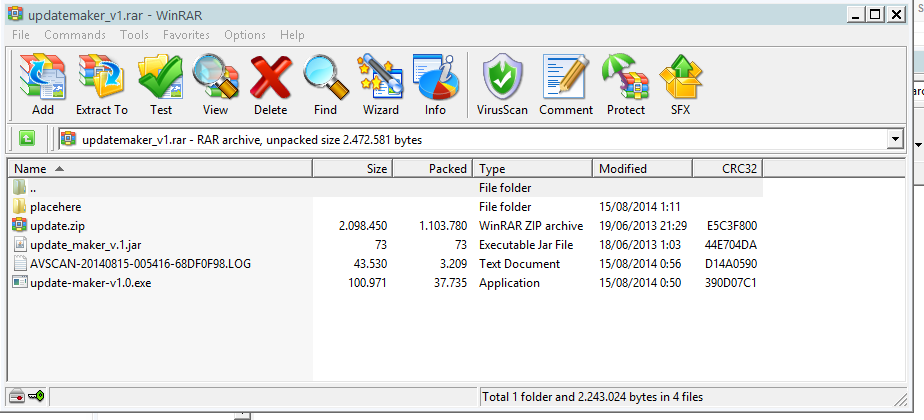Click the archive path address field
This screenshot has height=420, width=924.
click(x=473, y=140)
